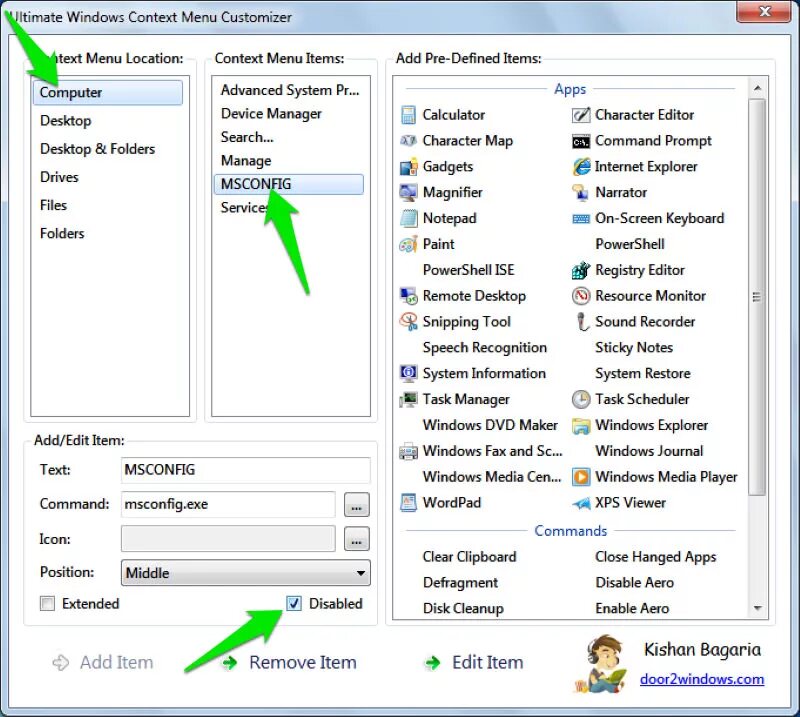Add Speech Recognition pre-defined item
The height and width of the screenshot is (717, 800).
(485, 348)
